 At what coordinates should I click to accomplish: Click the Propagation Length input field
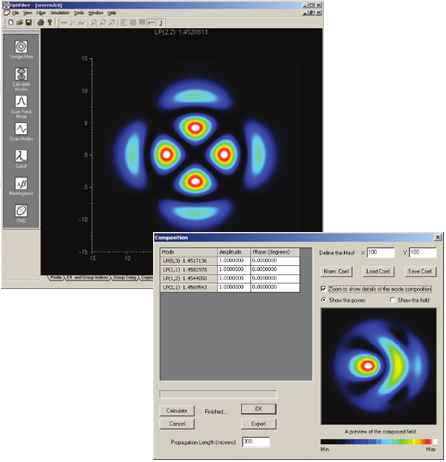coord(256,442)
